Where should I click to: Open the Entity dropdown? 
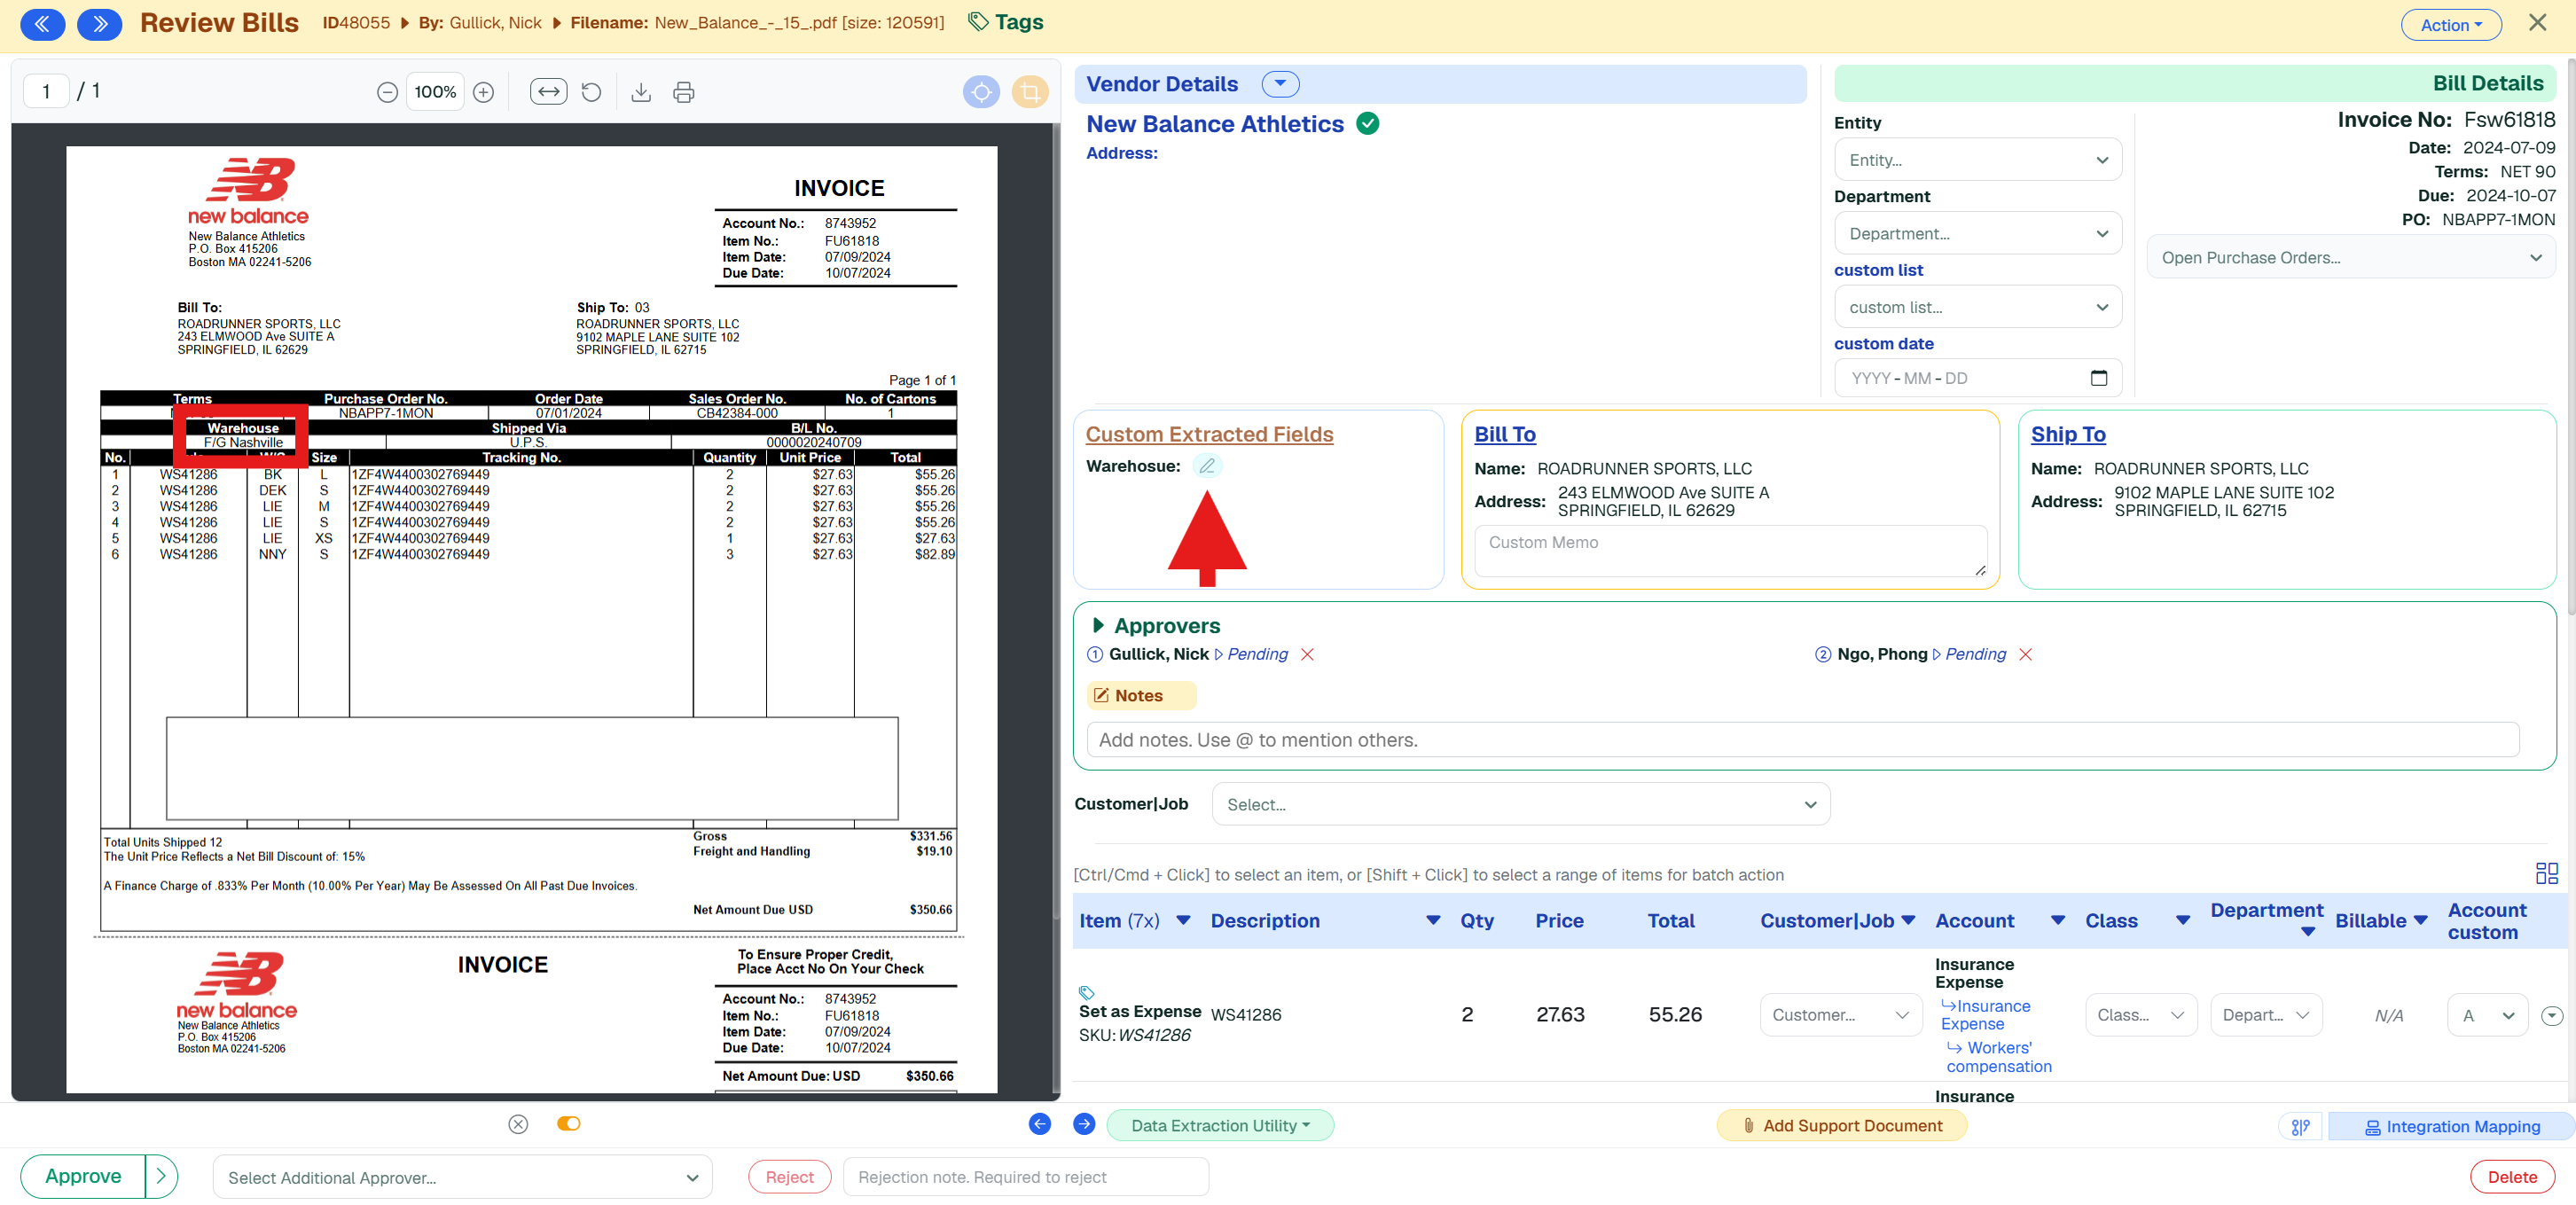tap(1977, 160)
